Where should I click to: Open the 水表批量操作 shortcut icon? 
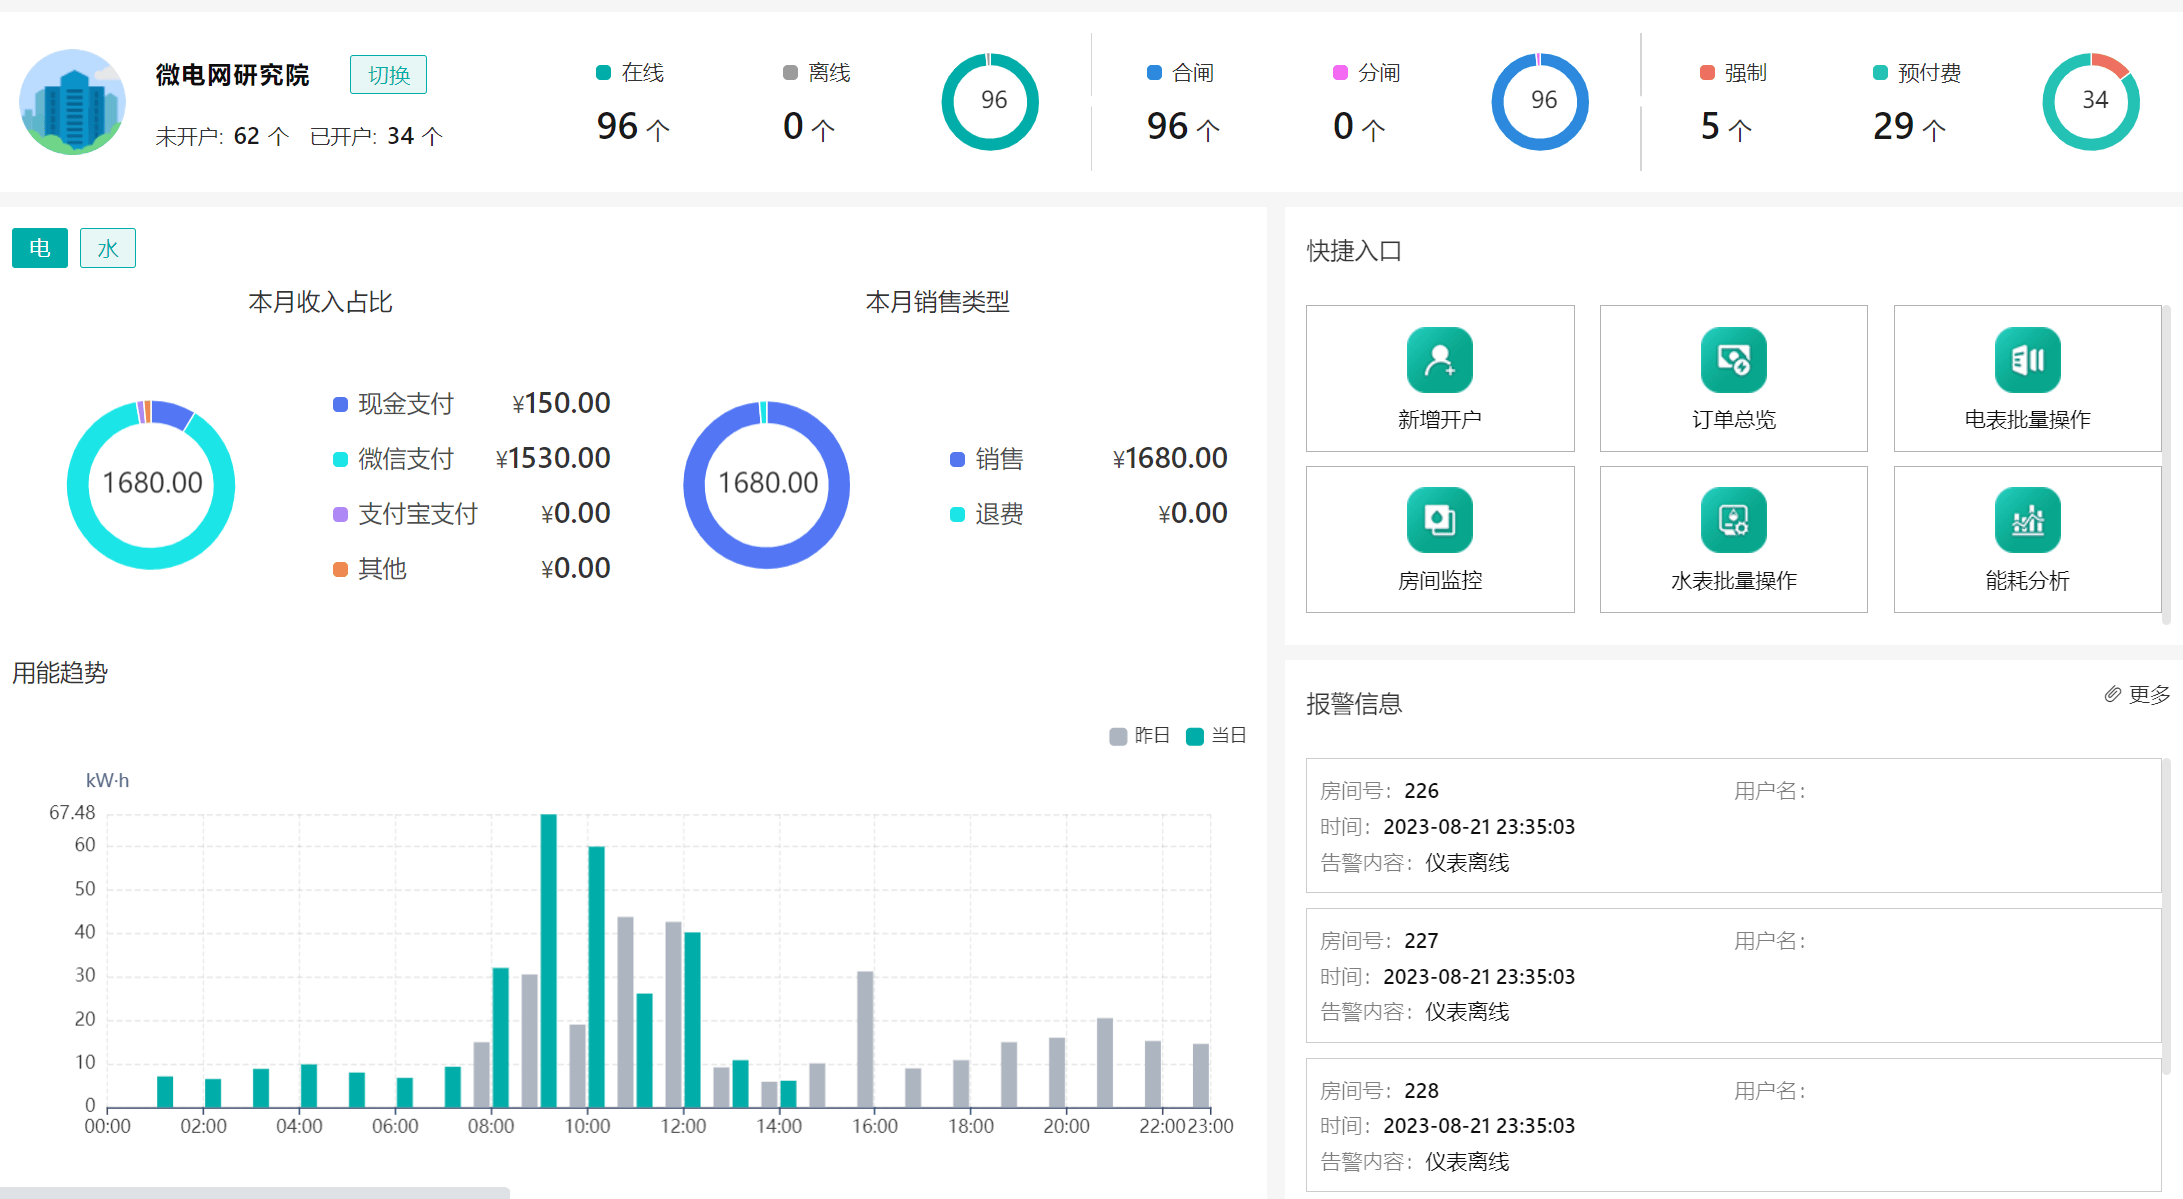coord(1733,520)
